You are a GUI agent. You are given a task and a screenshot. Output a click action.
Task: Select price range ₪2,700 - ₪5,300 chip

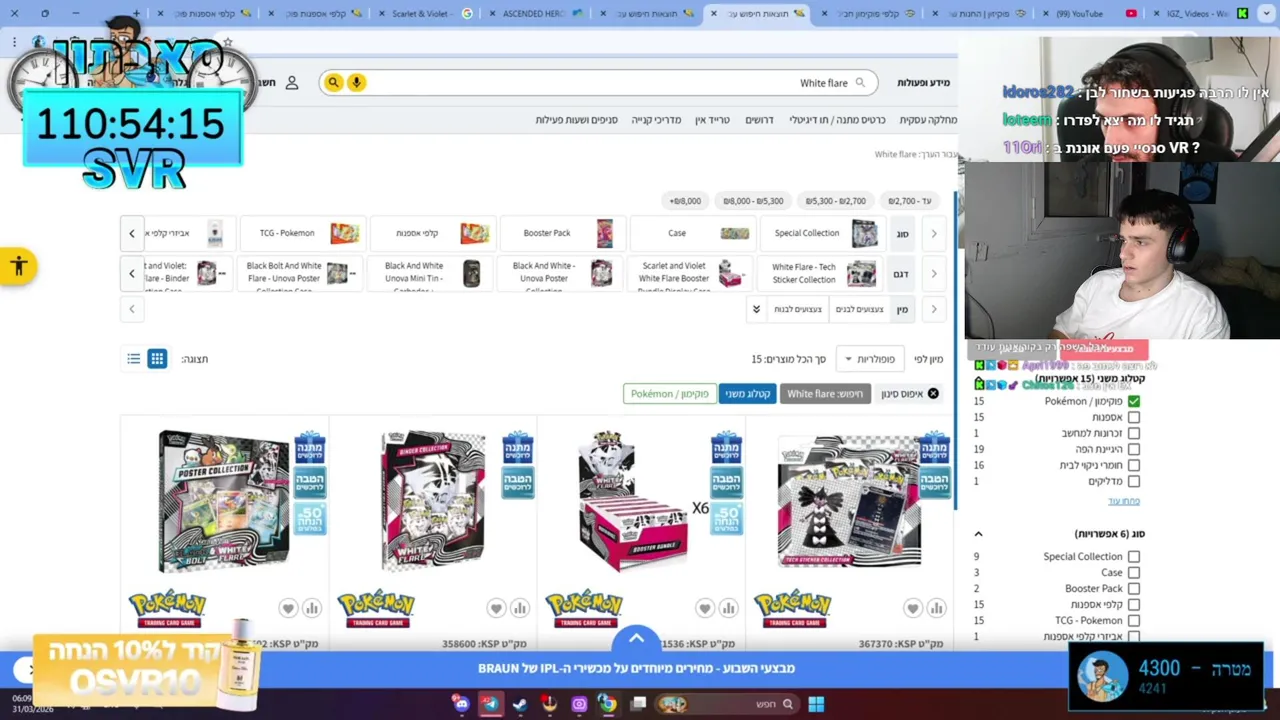tap(836, 201)
